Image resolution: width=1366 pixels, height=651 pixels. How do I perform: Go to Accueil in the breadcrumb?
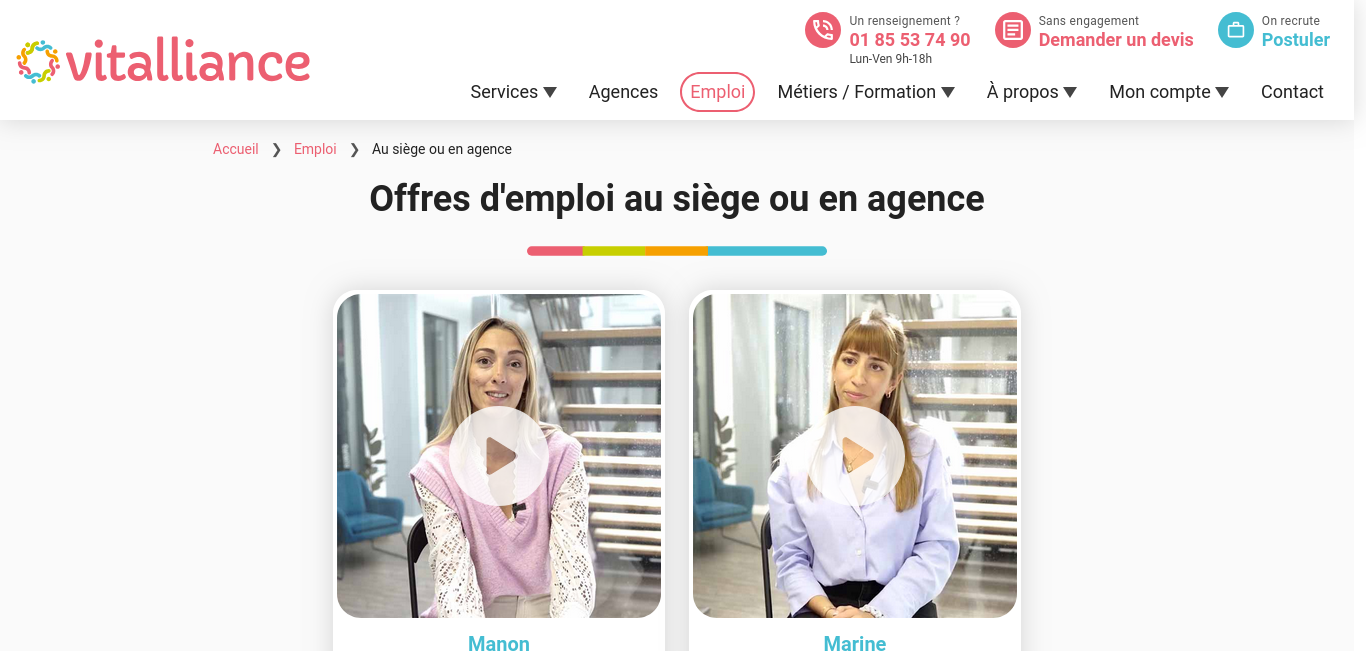pos(236,149)
